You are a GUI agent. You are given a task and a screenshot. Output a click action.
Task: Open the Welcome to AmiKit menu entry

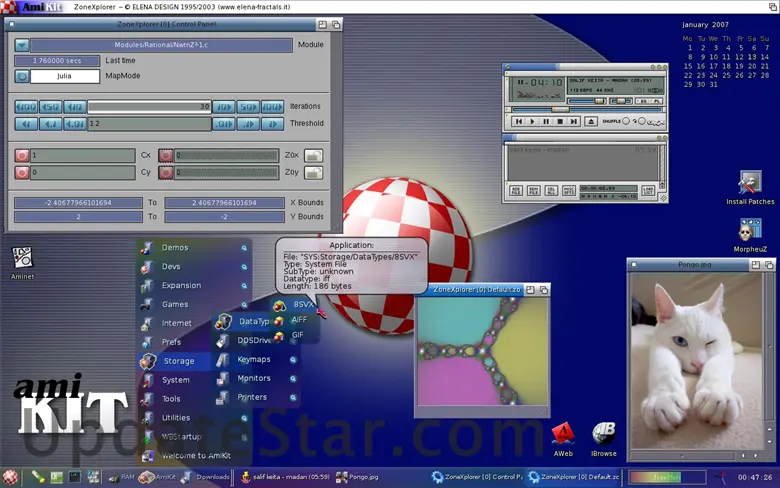coord(194,456)
